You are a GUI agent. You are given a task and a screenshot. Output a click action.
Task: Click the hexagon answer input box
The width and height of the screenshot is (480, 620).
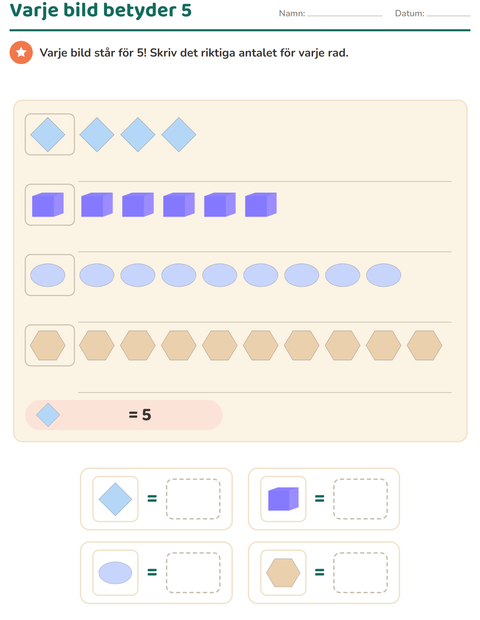point(361,573)
